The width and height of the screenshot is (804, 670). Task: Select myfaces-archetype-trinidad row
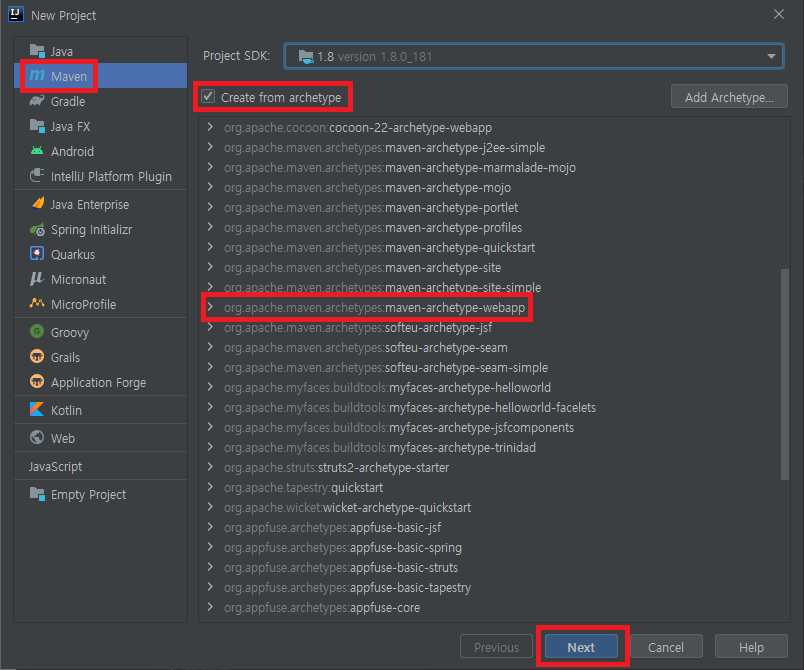click(494, 447)
